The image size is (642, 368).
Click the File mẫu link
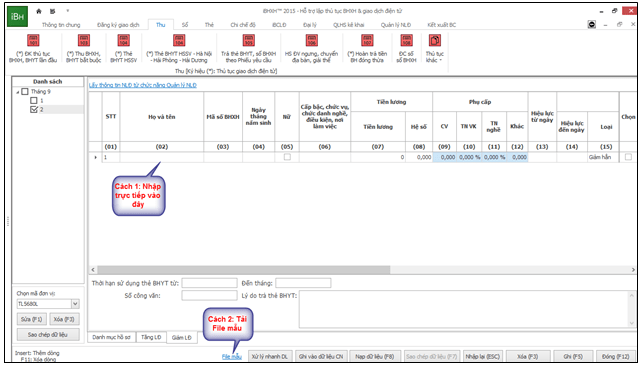[x=232, y=357]
